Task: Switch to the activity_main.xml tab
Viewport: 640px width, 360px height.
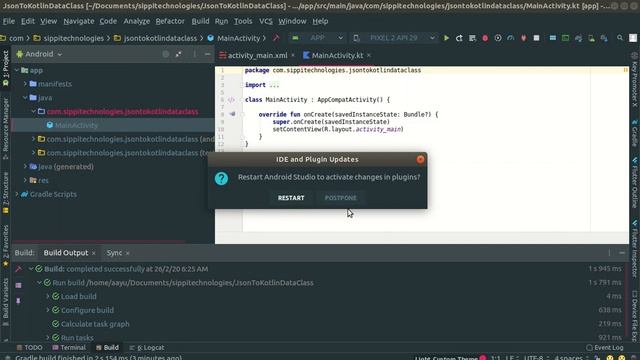Action: tap(257, 56)
